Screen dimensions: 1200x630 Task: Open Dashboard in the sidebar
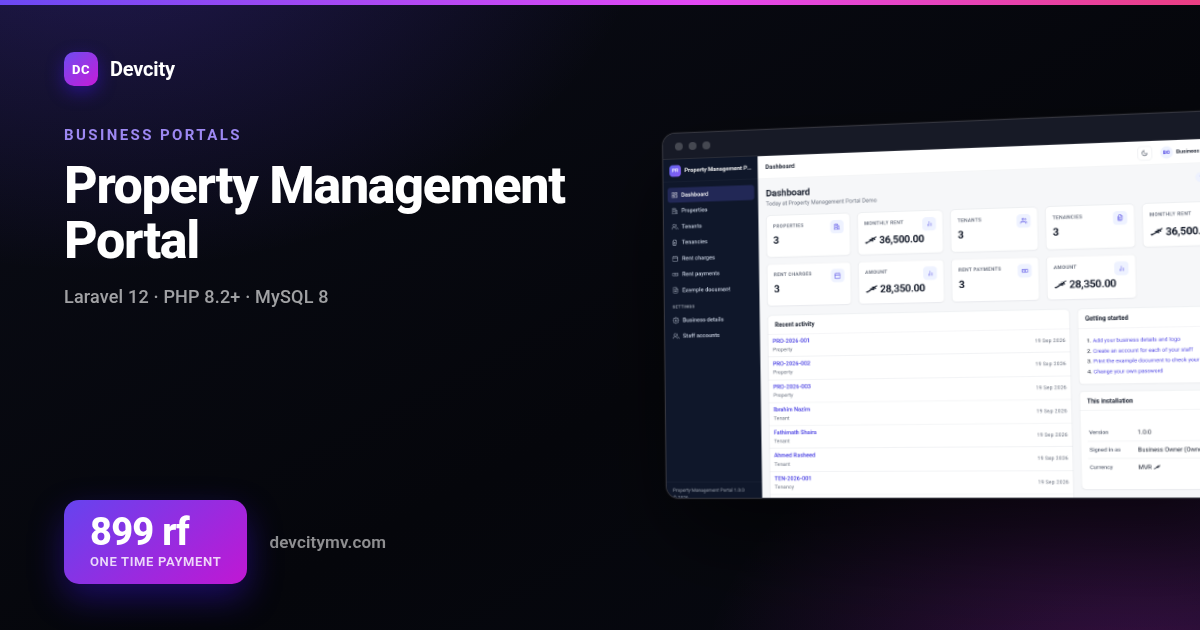point(711,194)
